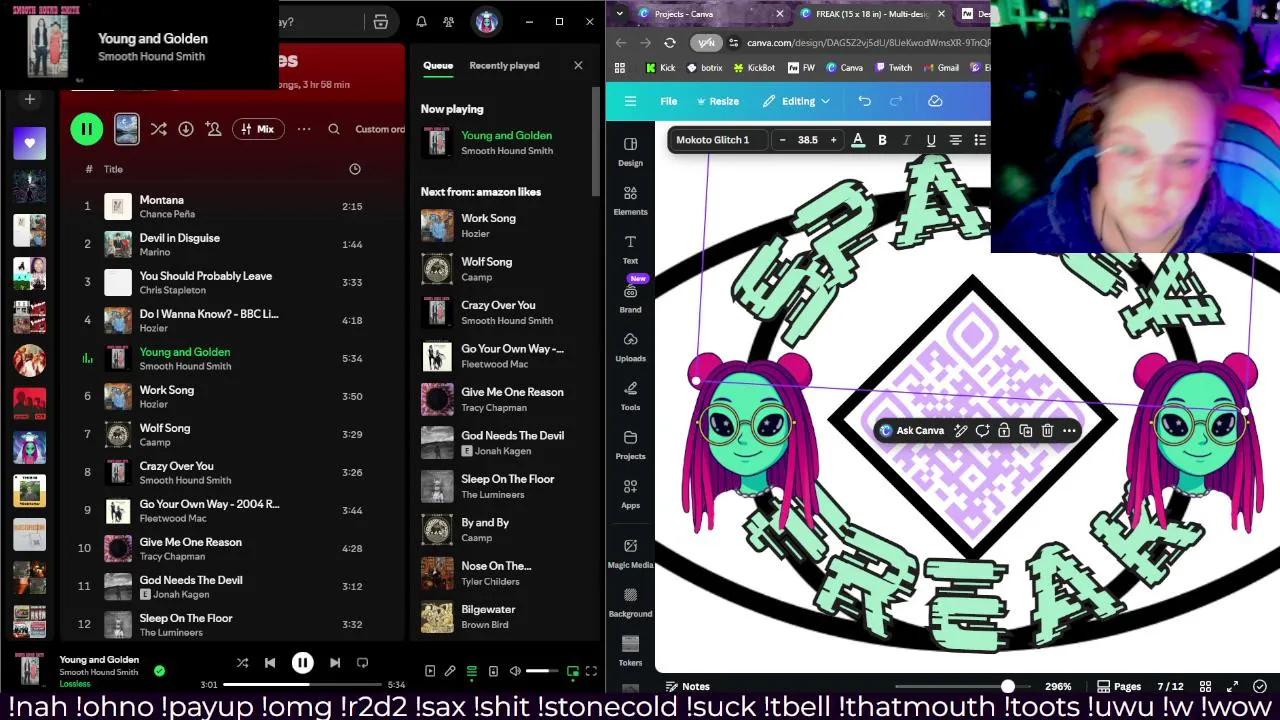Image resolution: width=1280 pixels, height=720 pixels.
Task: Open the Canva File menu
Action: 669,101
